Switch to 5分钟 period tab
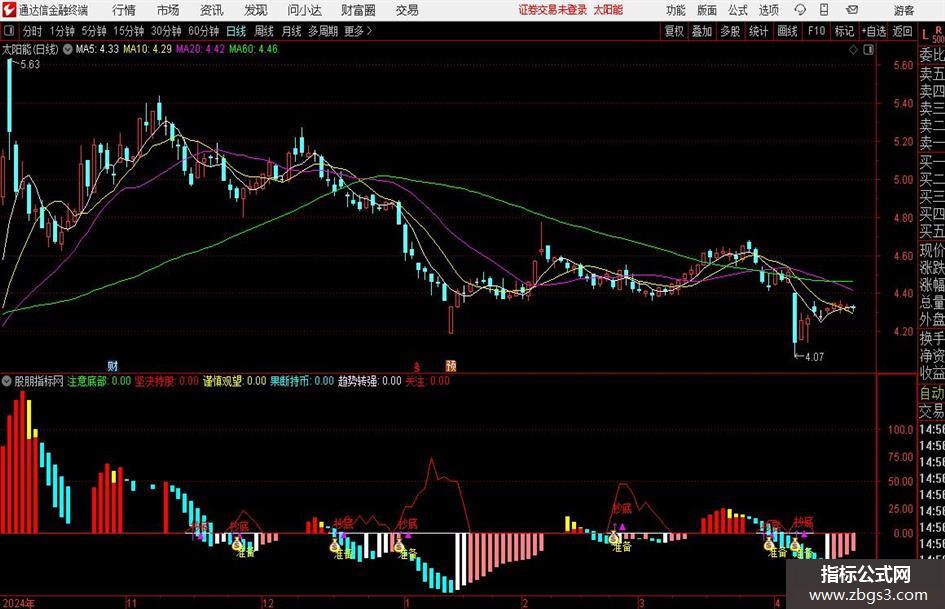945x609 pixels. point(93,31)
